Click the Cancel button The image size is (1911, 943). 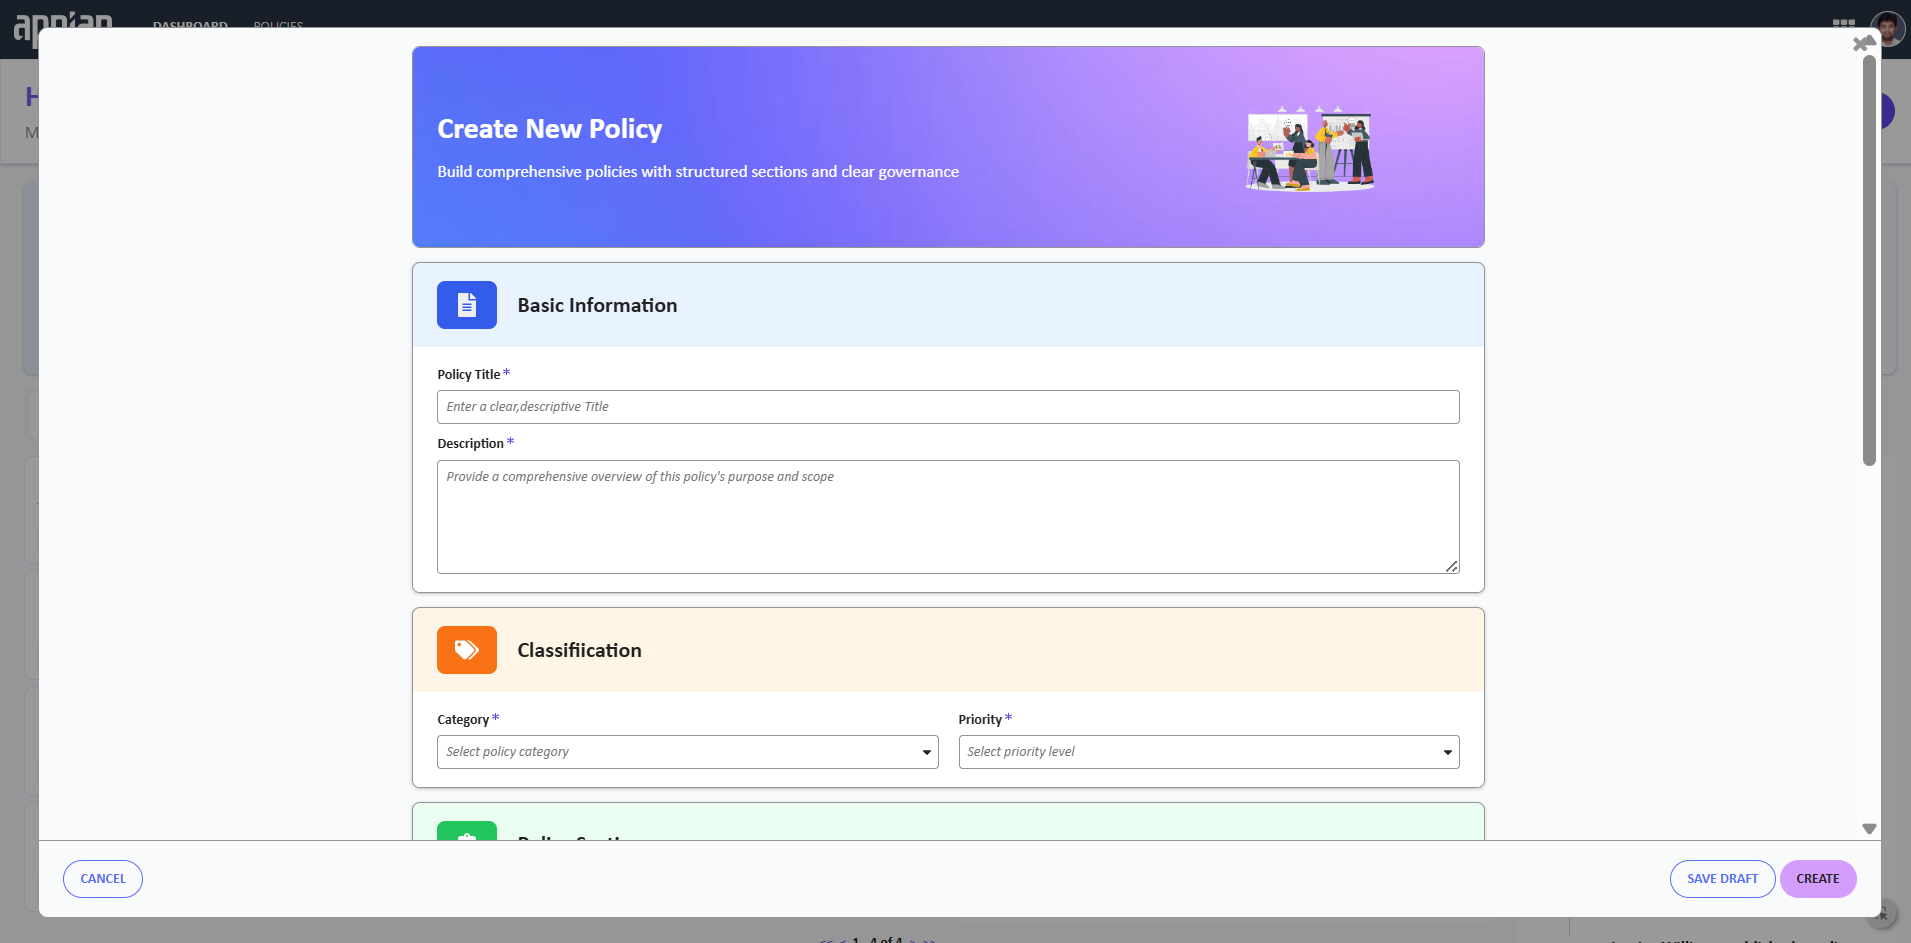pyautogui.click(x=103, y=879)
